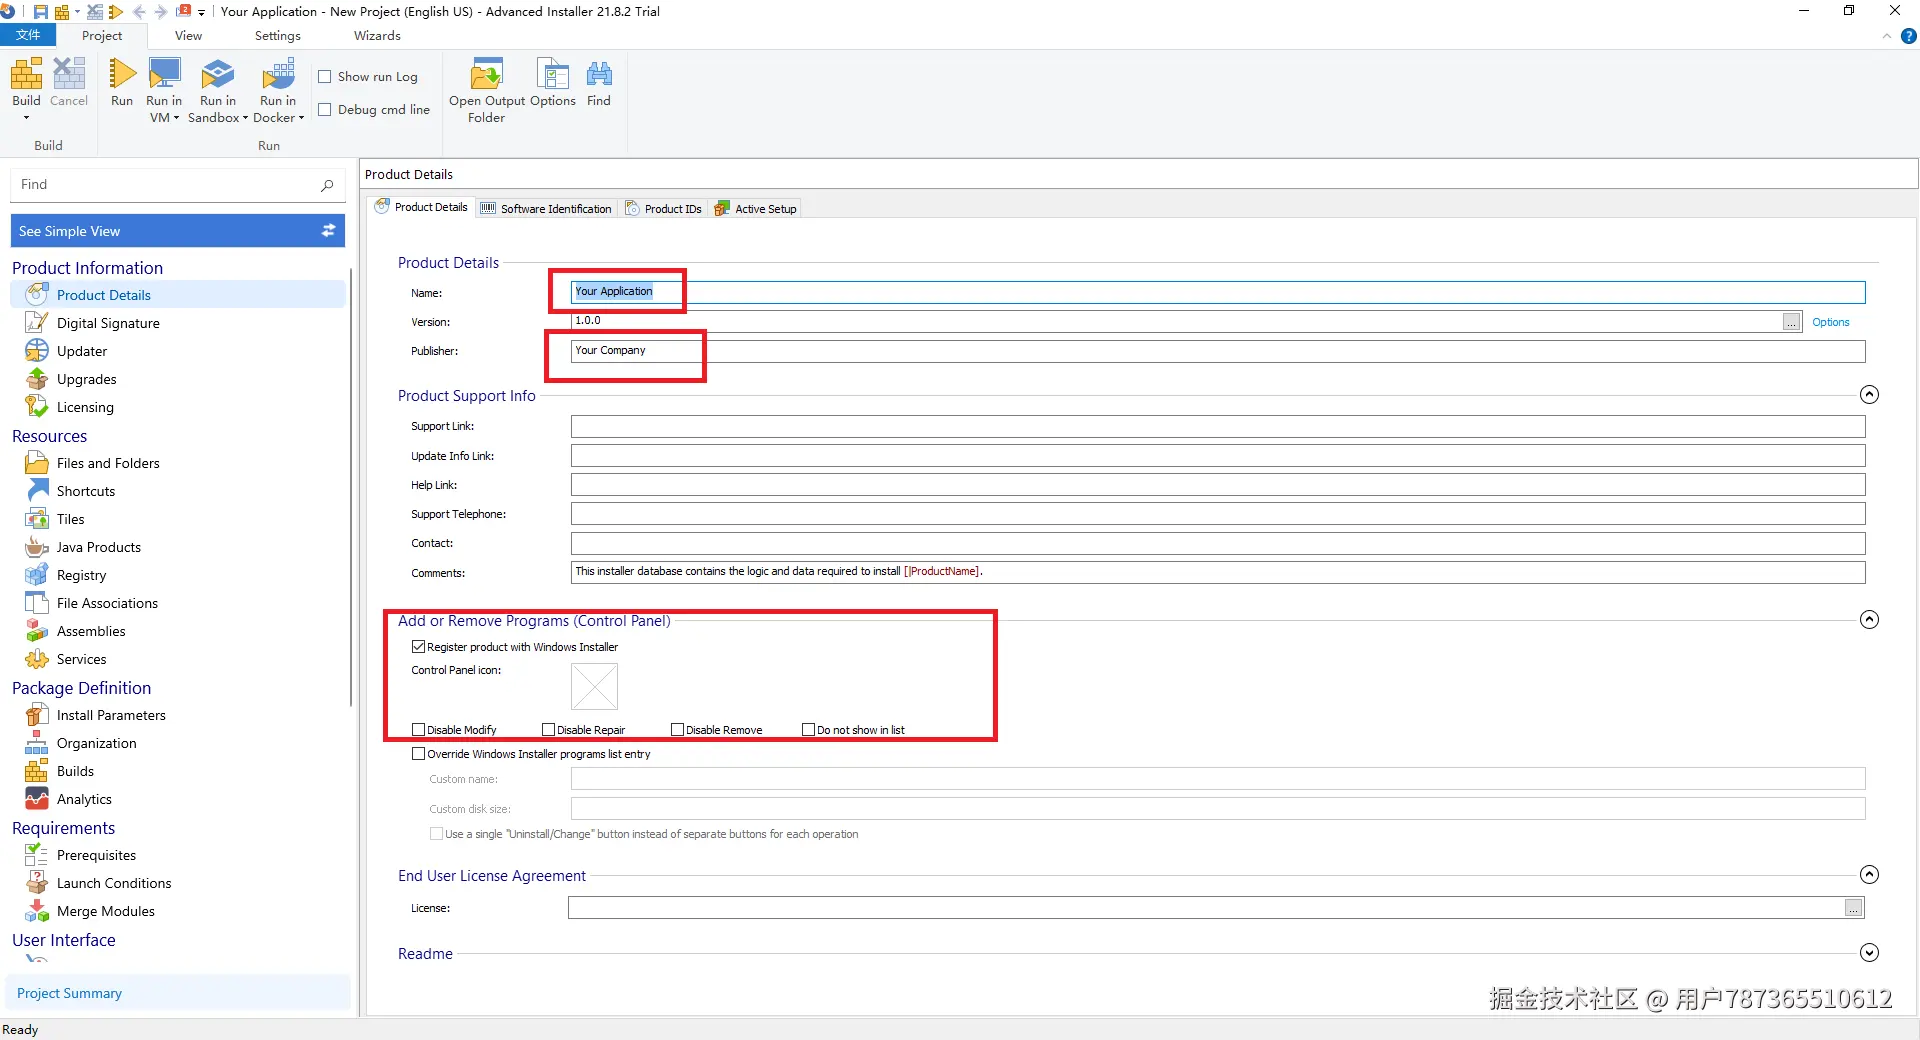This screenshot has height=1040, width=1920.
Task: Open the Product IDs tab
Action: [x=663, y=208]
